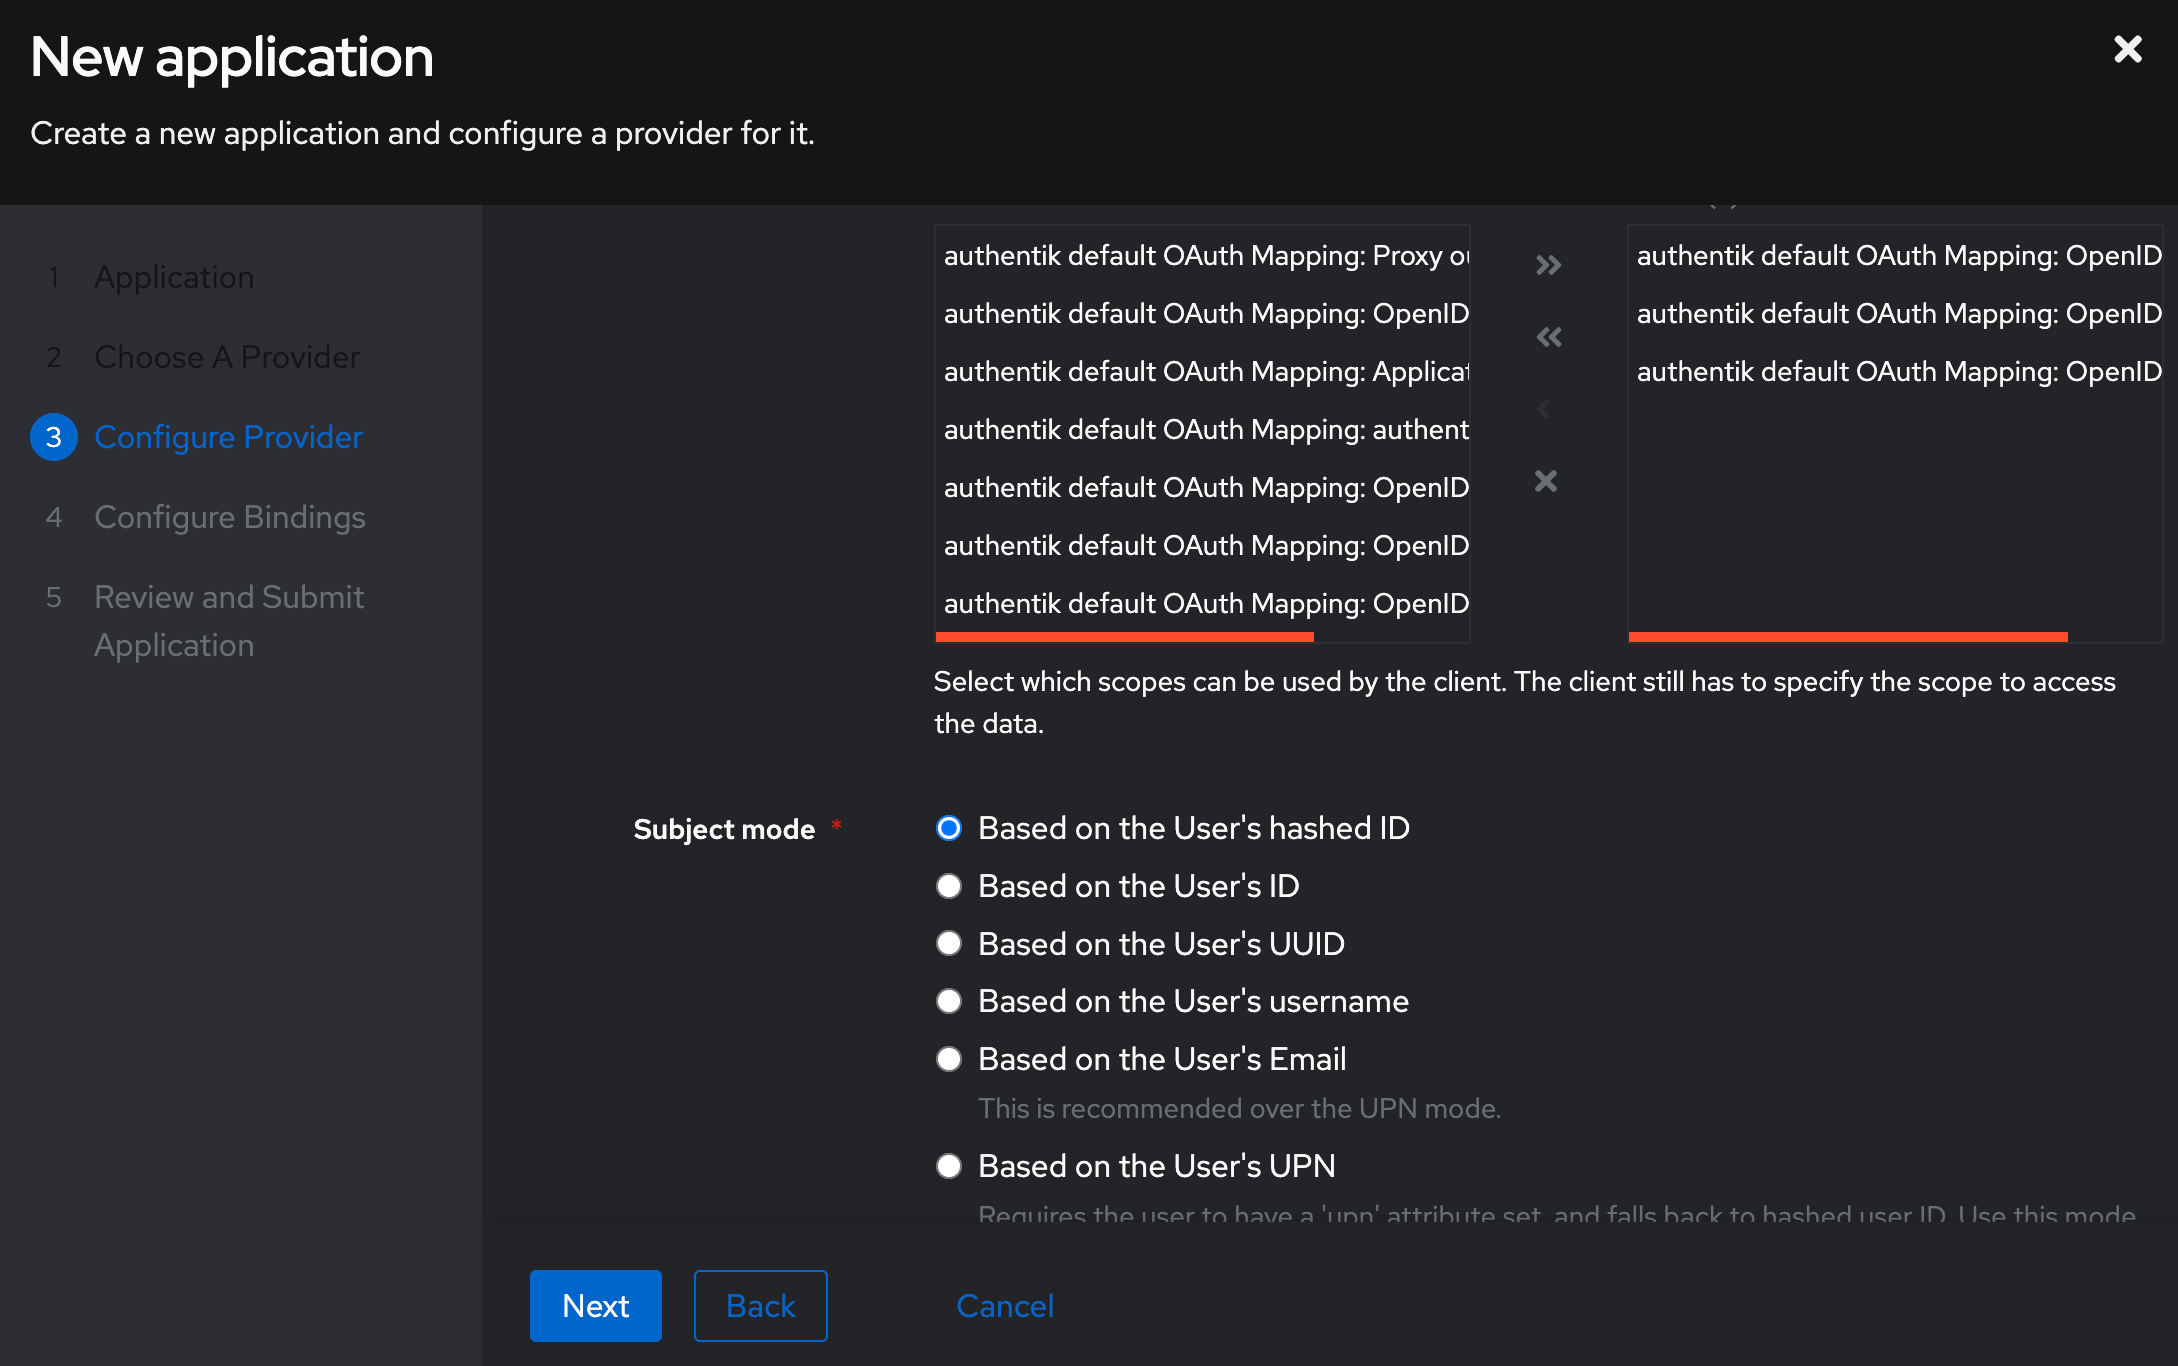This screenshot has height=1366, width=2178.
Task: Click the add all double-right chevron icon
Action: coord(1548,265)
